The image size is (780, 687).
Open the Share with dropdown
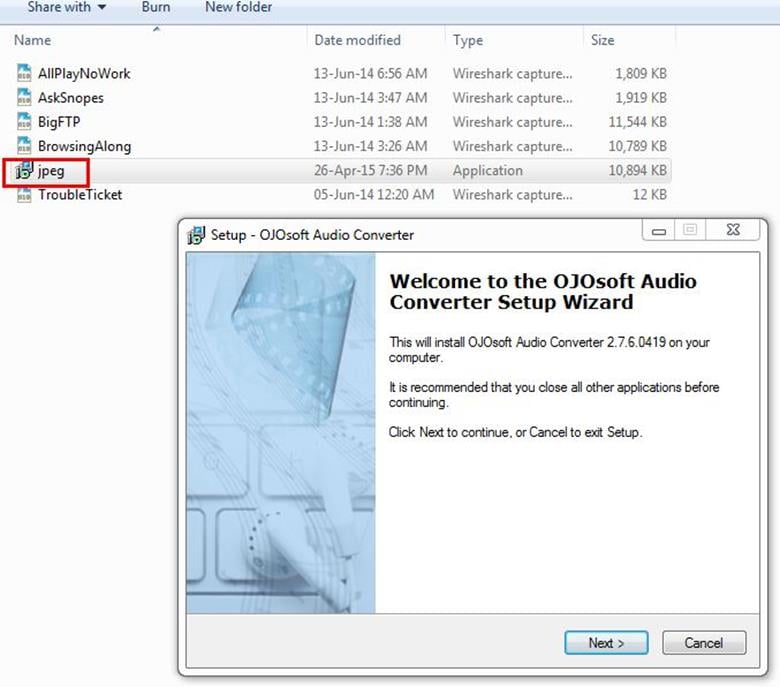click(x=66, y=7)
